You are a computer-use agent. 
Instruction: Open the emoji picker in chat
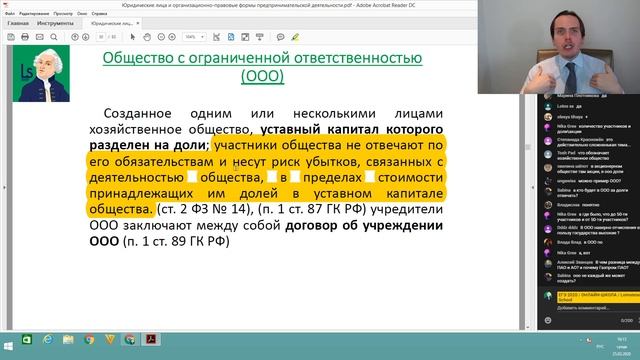coord(548,320)
